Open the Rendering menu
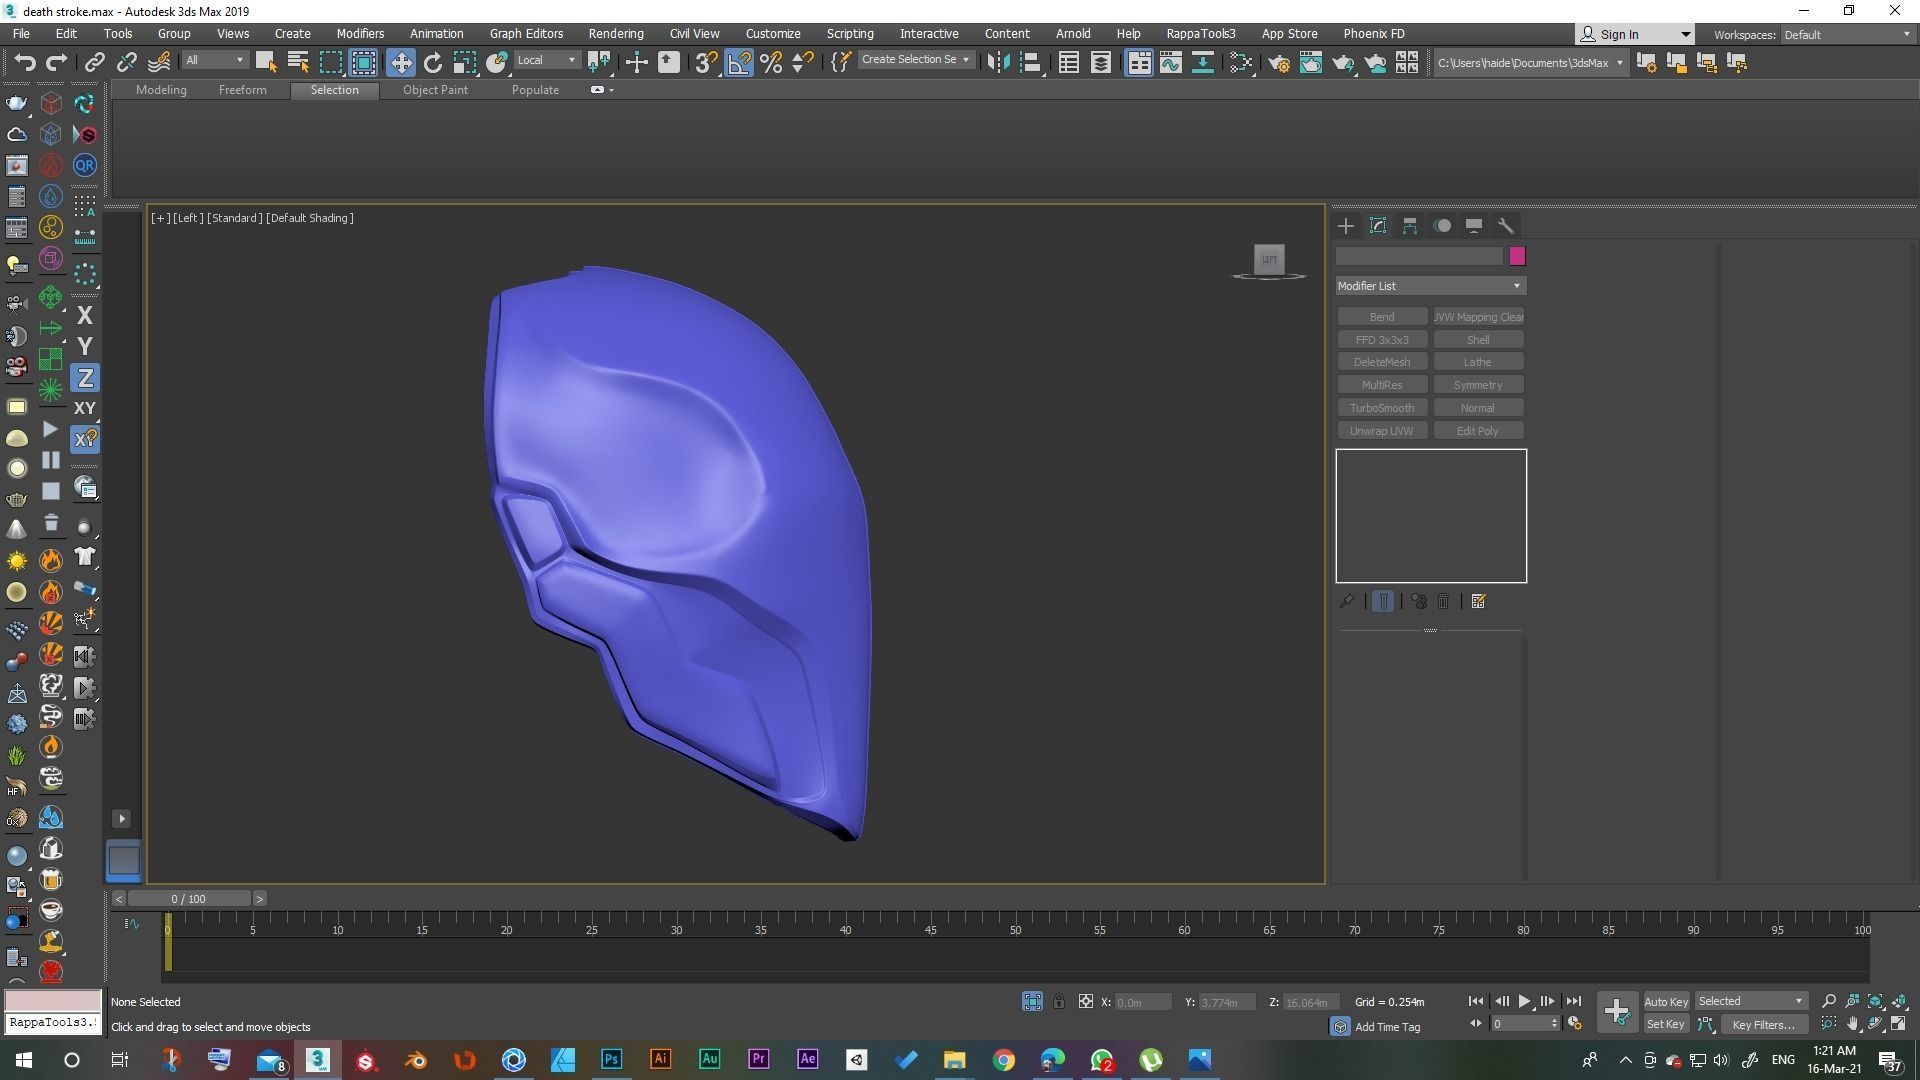This screenshot has width=1920, height=1080. (x=615, y=34)
